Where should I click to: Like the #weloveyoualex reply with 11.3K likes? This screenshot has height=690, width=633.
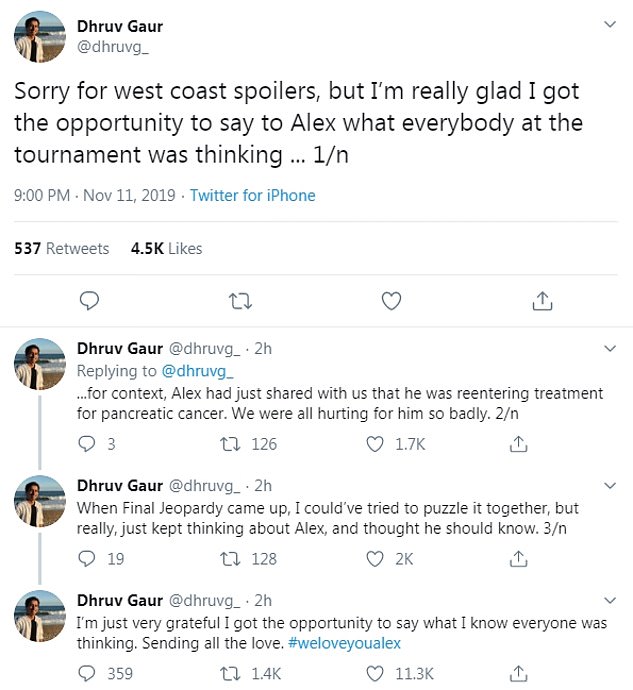[376, 674]
